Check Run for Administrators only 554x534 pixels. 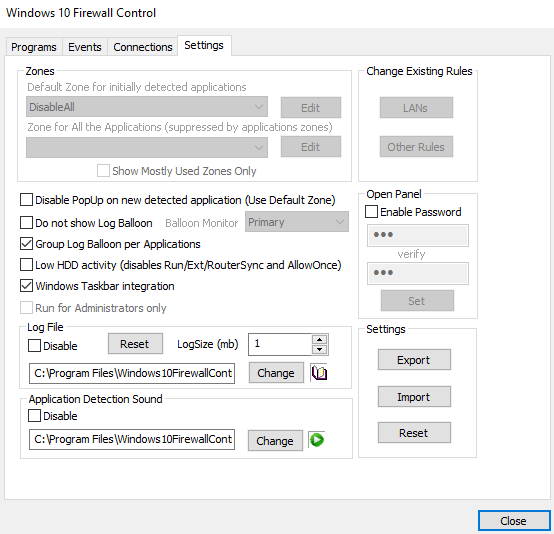point(26,308)
